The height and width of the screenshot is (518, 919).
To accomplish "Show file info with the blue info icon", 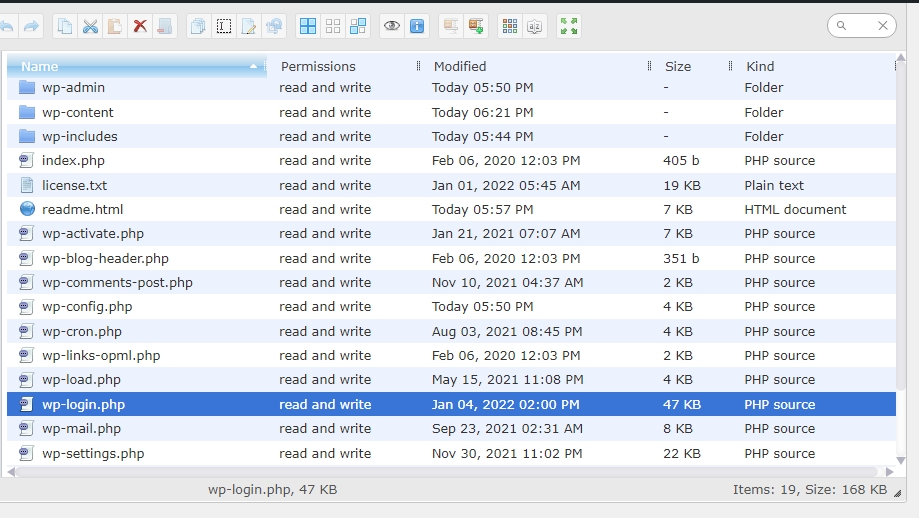I will (x=417, y=26).
